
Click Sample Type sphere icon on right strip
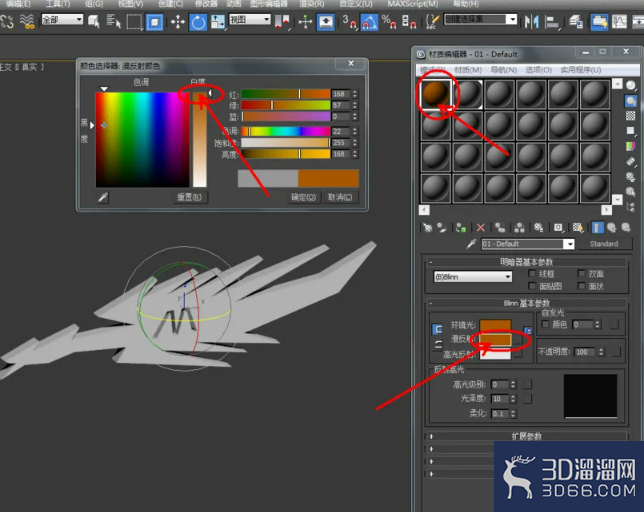(630, 85)
